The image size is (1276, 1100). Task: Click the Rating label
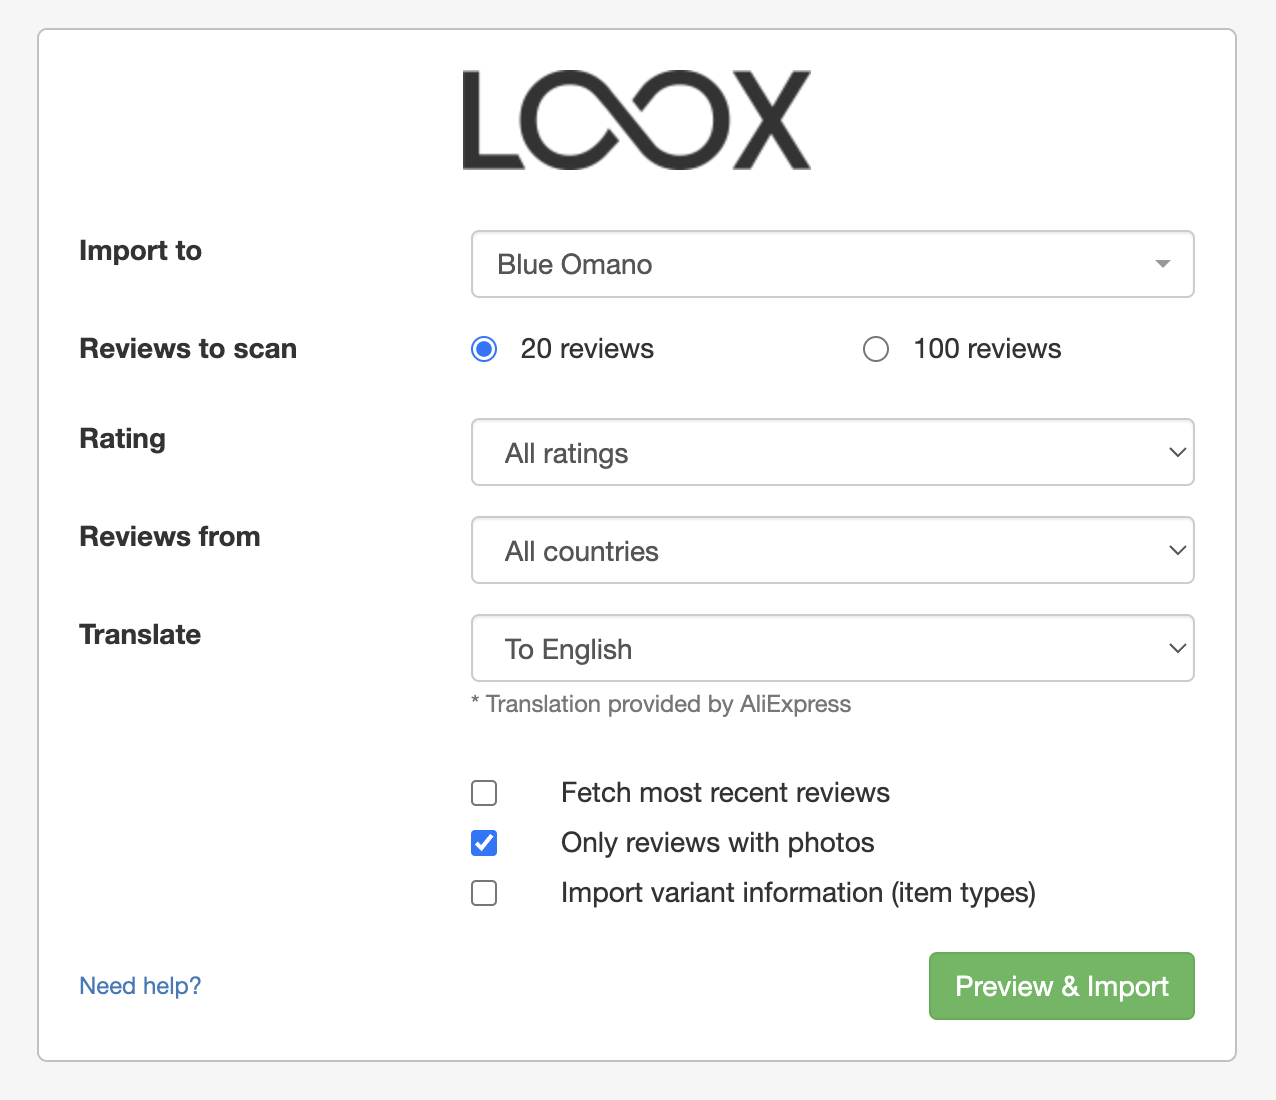[x=122, y=439]
